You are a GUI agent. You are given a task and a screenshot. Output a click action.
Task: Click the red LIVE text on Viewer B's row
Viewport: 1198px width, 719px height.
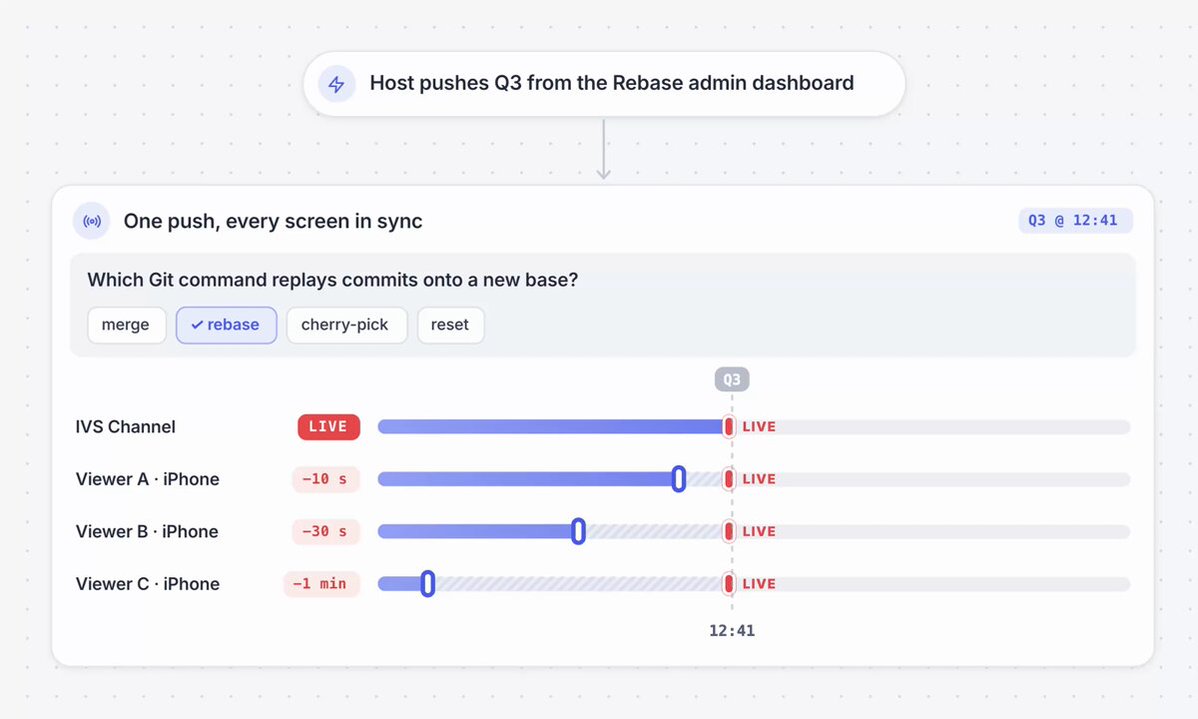tap(759, 531)
